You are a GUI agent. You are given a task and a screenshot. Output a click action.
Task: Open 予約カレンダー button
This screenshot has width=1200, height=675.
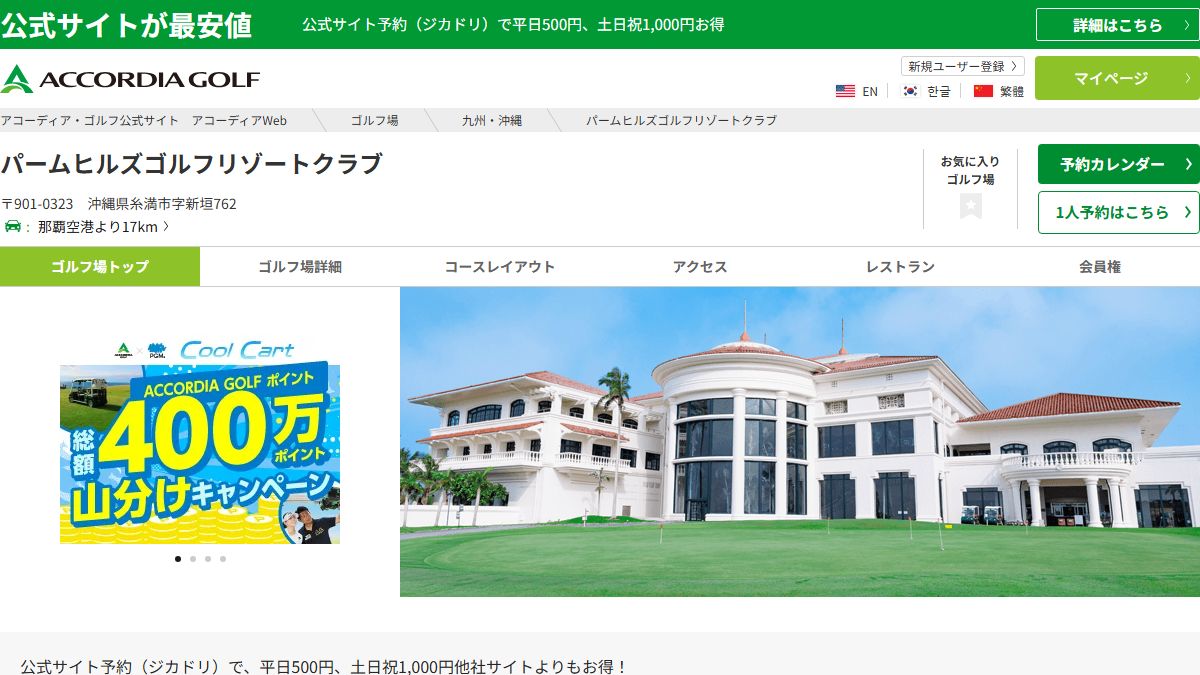[1118, 164]
